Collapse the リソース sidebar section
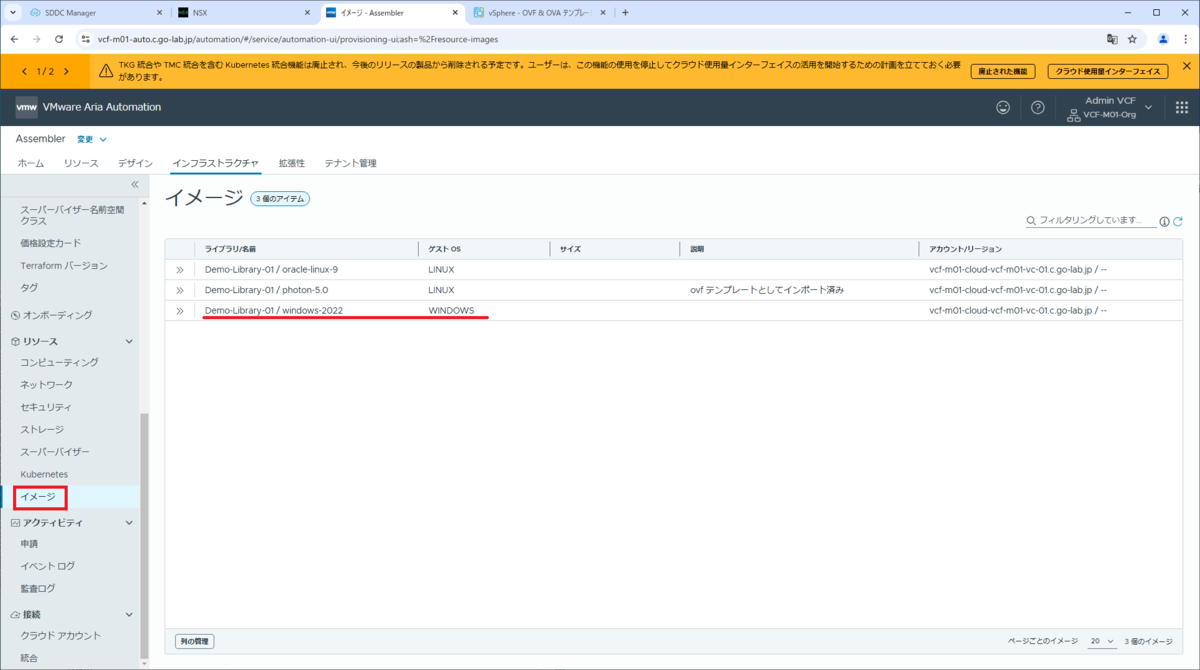This screenshot has height=670, width=1200. point(128,341)
